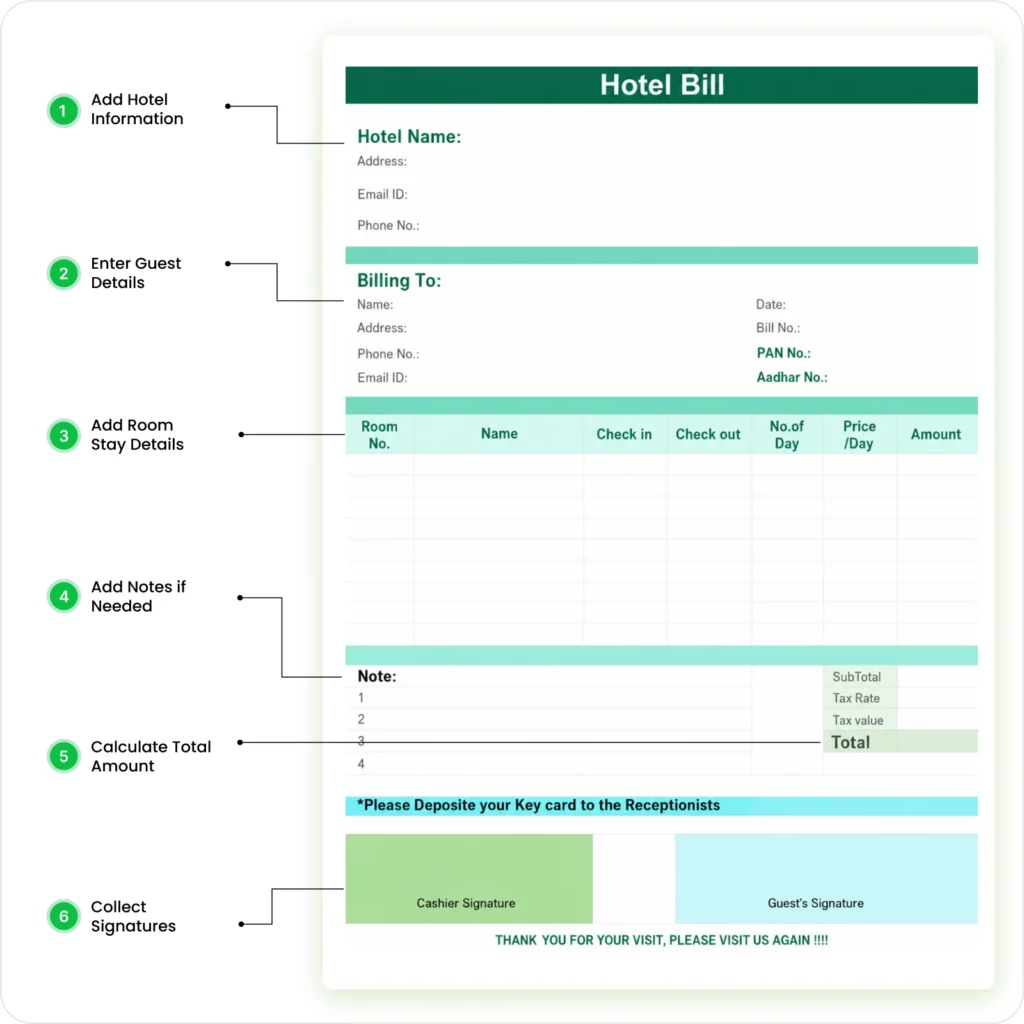The image size is (1024, 1024).
Task: Select the Add Room Stay Details step label
Action: tap(137, 435)
